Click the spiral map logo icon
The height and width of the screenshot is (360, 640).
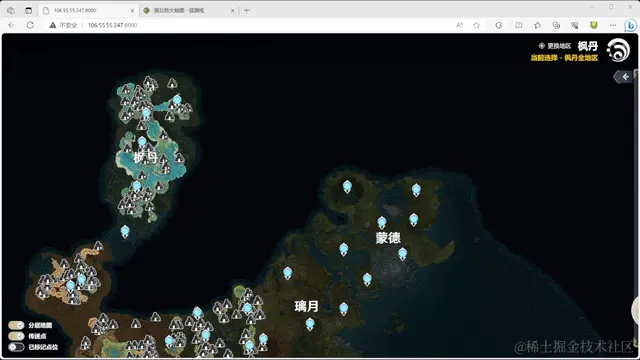point(618,50)
